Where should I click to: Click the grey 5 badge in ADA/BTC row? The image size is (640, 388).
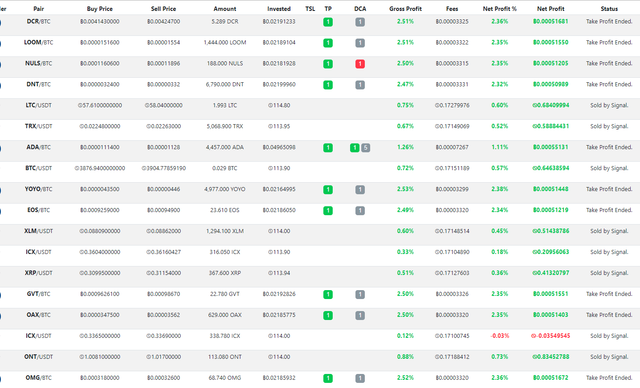coord(366,148)
